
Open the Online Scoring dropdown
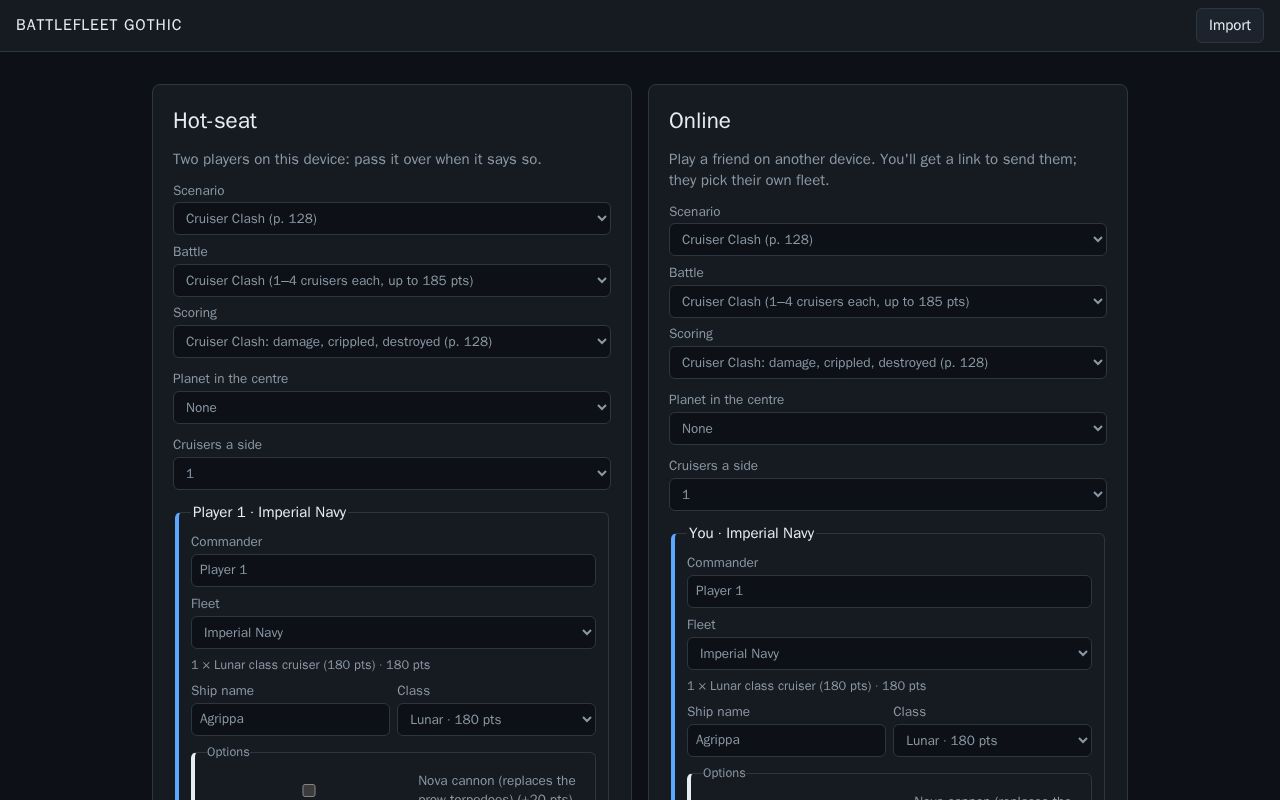click(x=888, y=363)
